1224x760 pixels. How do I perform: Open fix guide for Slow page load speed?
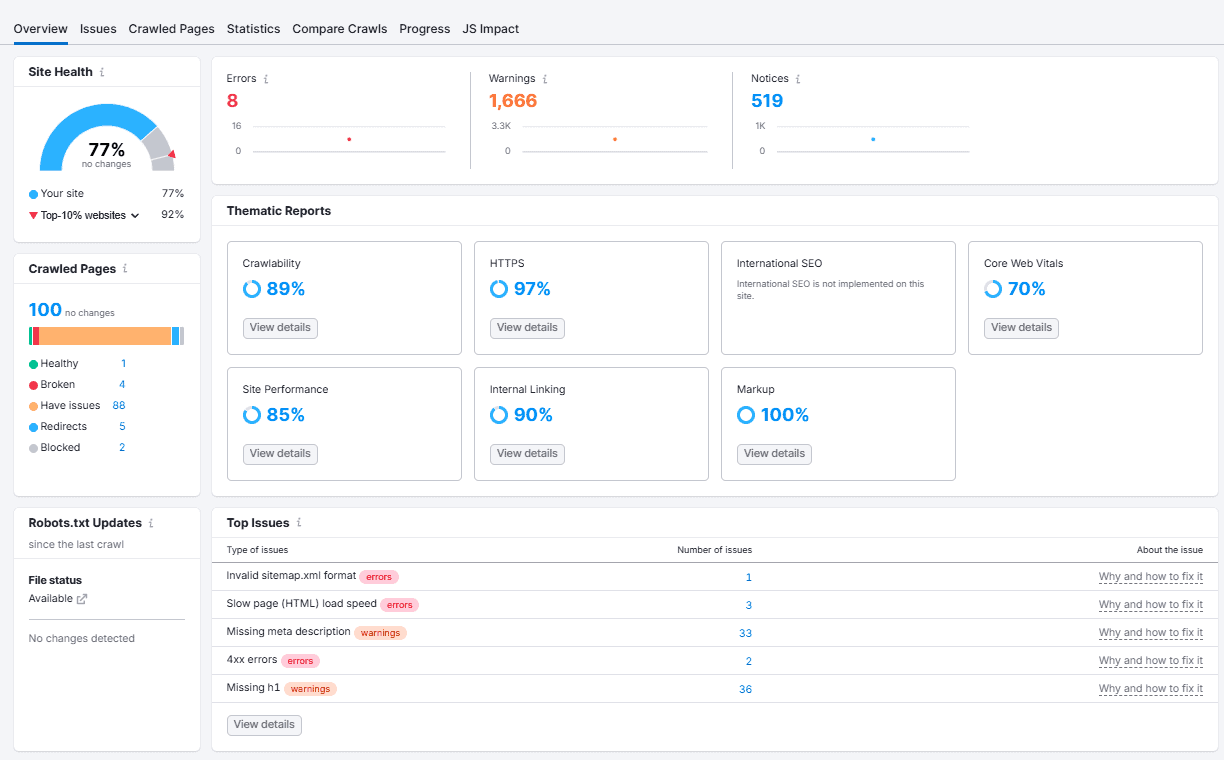pyautogui.click(x=1151, y=605)
